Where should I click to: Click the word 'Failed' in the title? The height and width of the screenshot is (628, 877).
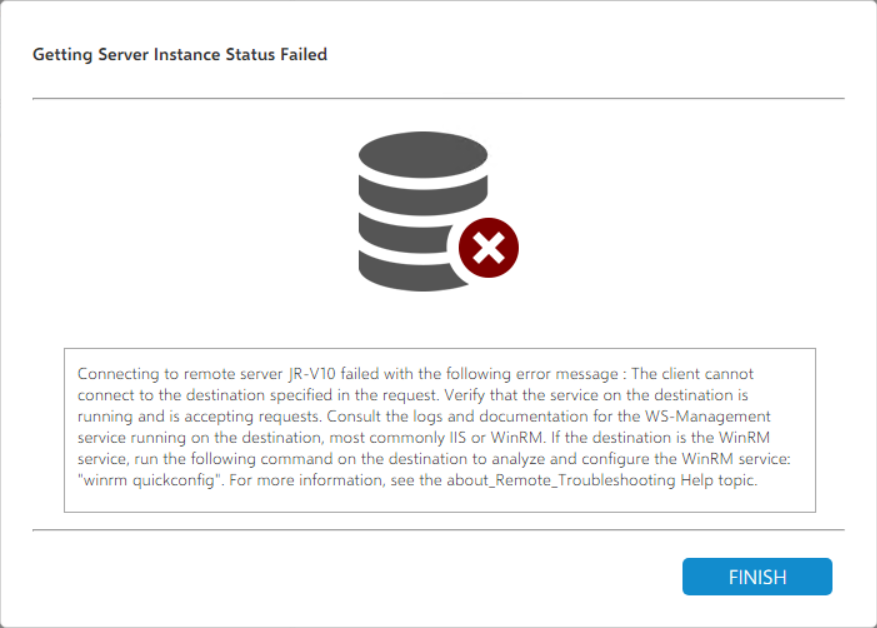(303, 54)
